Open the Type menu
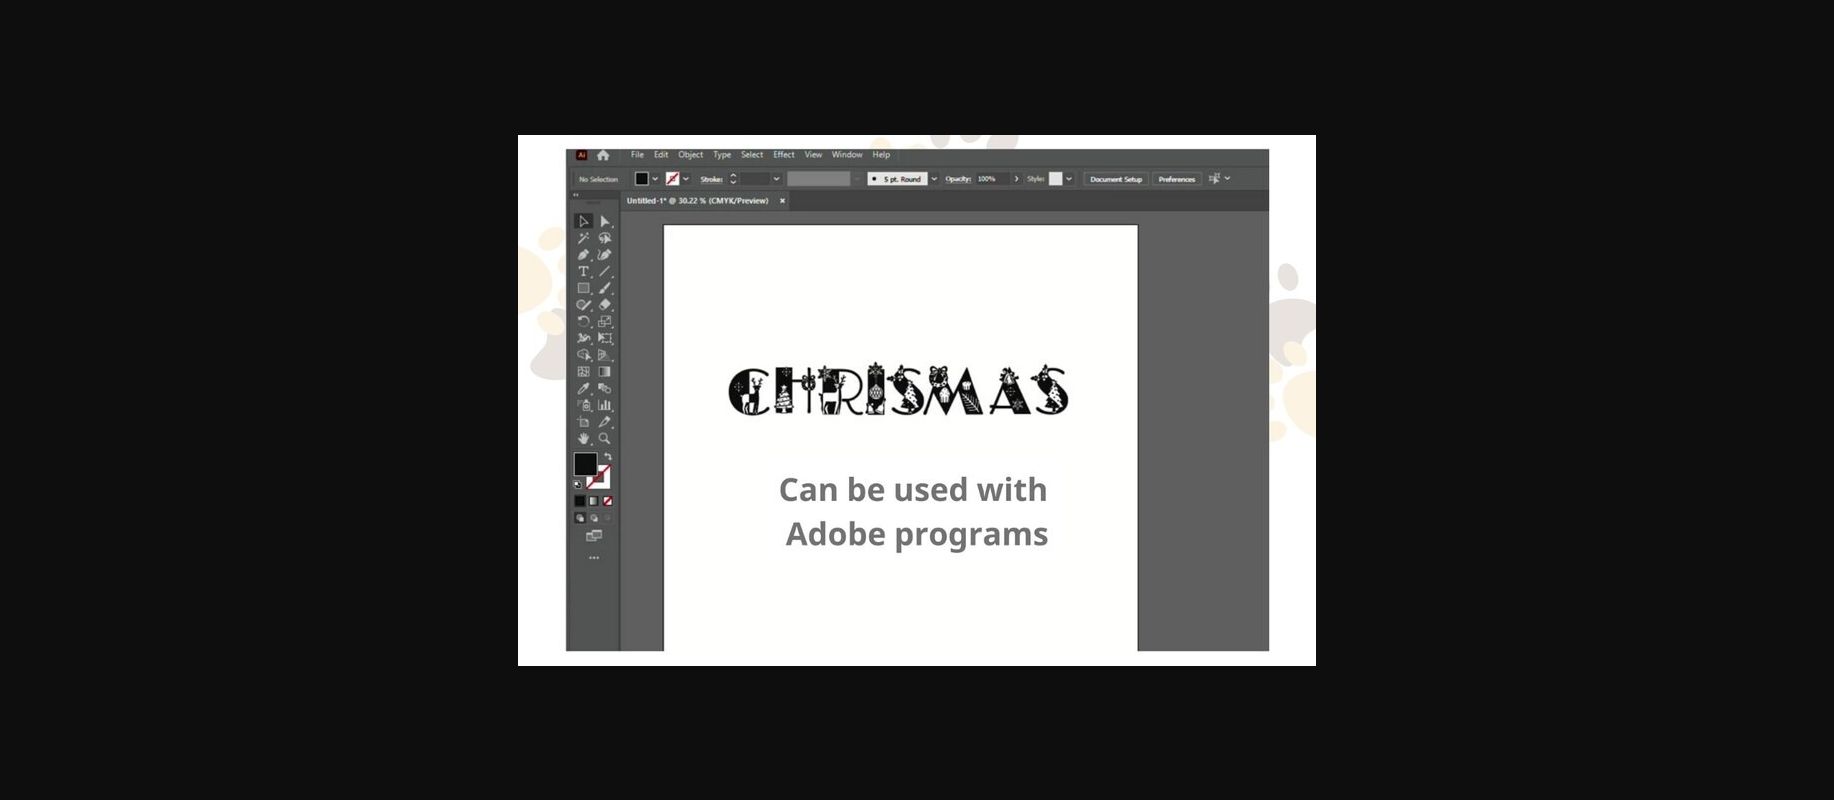 coord(722,155)
